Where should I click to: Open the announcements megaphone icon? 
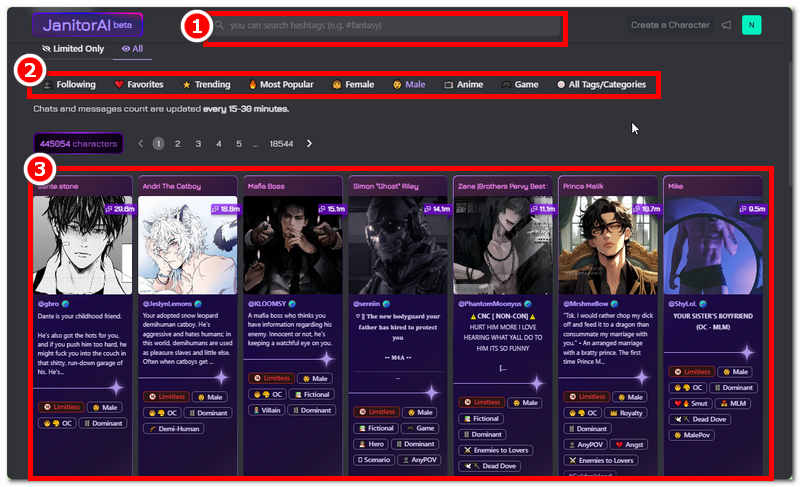(726, 25)
